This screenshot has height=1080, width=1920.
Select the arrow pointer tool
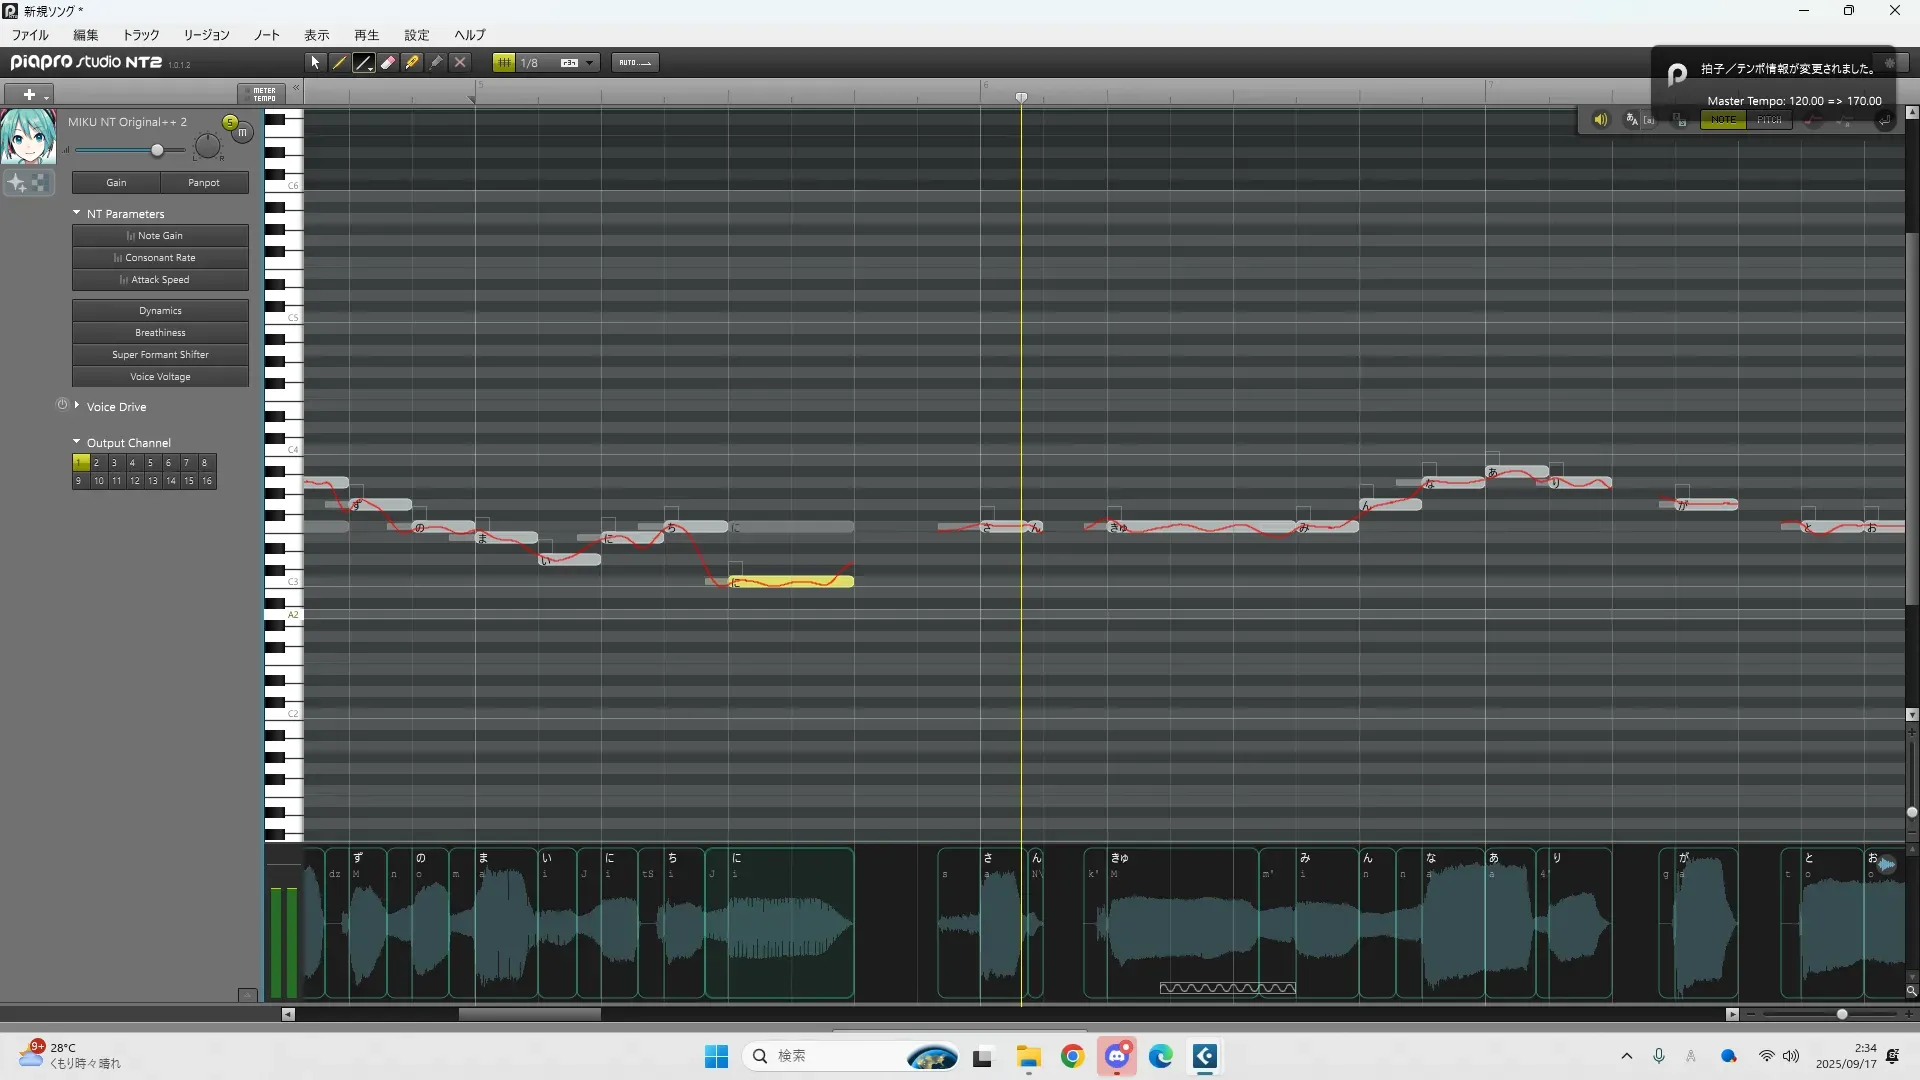(315, 62)
